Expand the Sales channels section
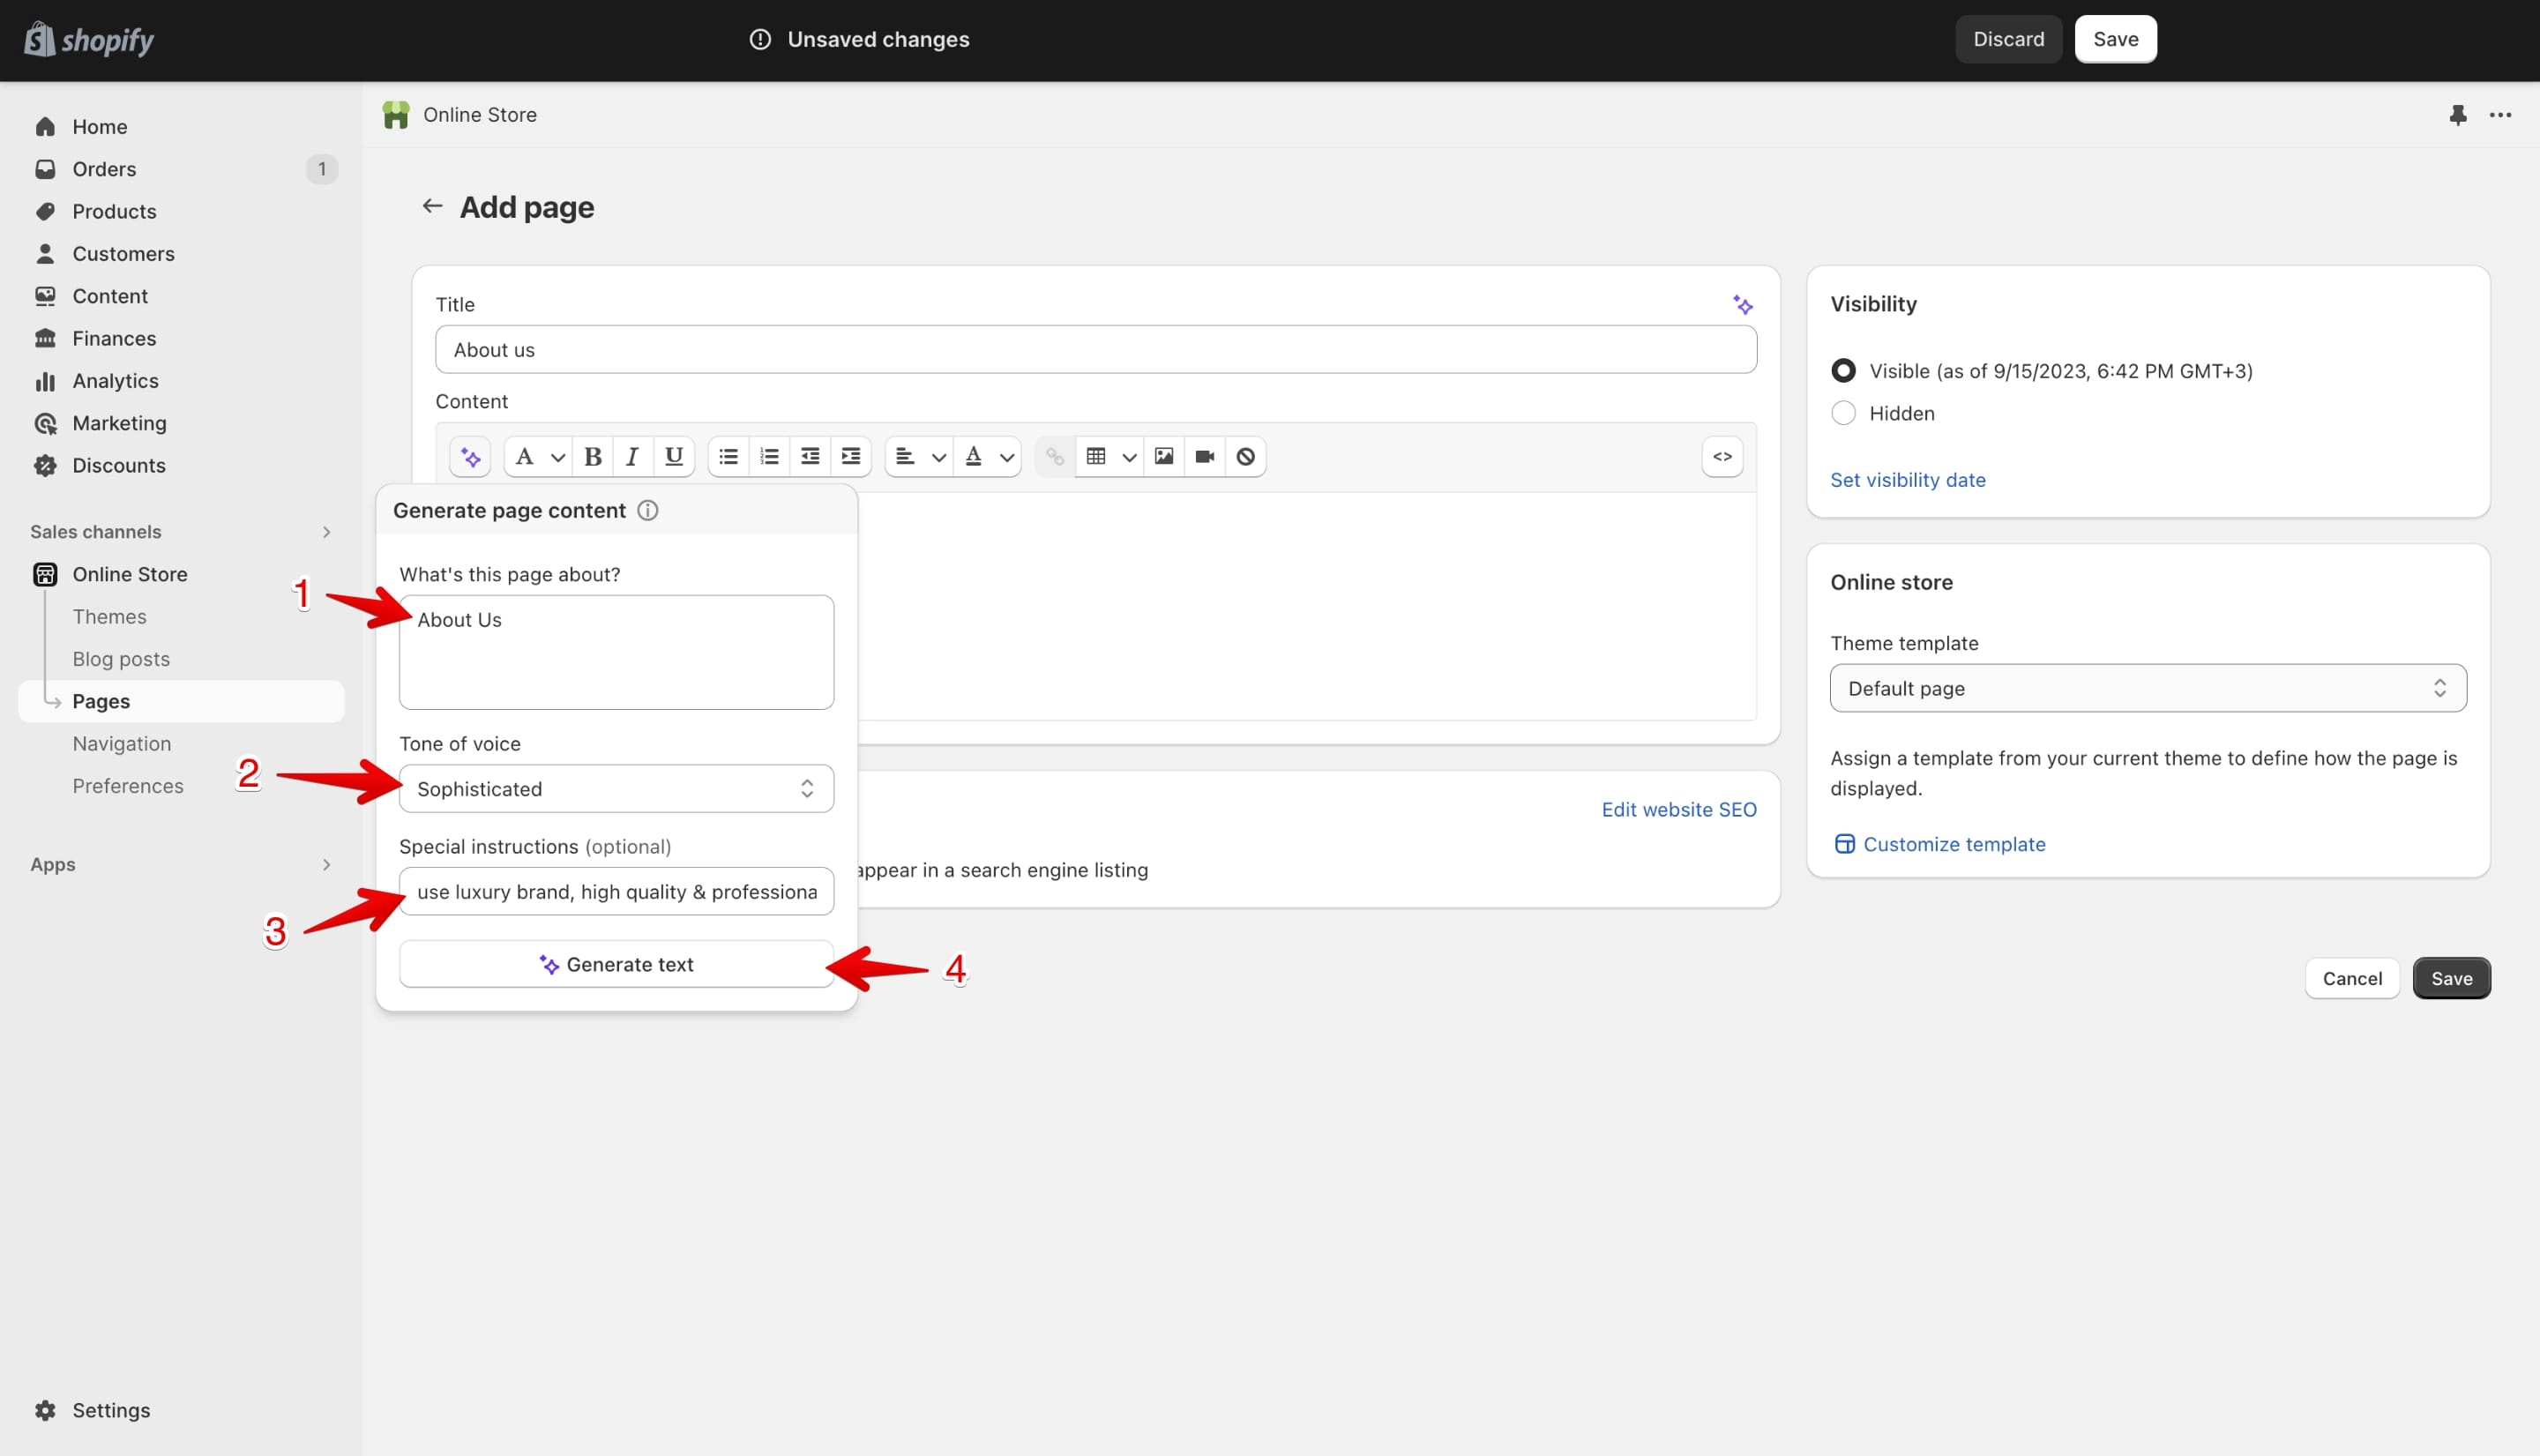The width and height of the screenshot is (2540, 1456). [326, 532]
